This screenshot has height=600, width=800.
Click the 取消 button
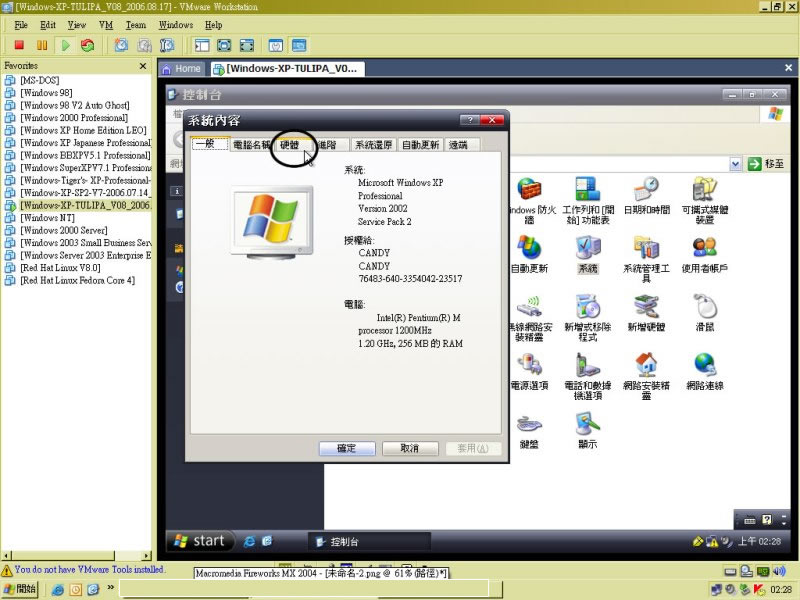point(410,448)
